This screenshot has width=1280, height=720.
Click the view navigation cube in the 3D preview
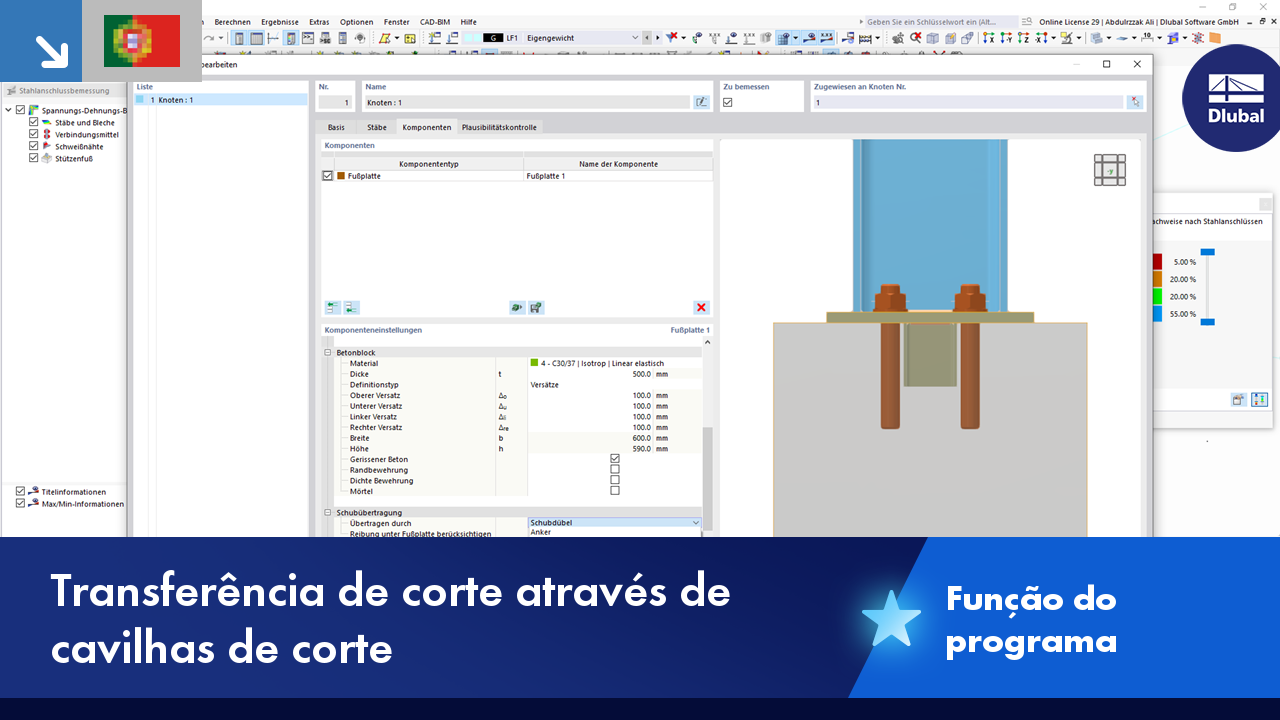[1109, 170]
